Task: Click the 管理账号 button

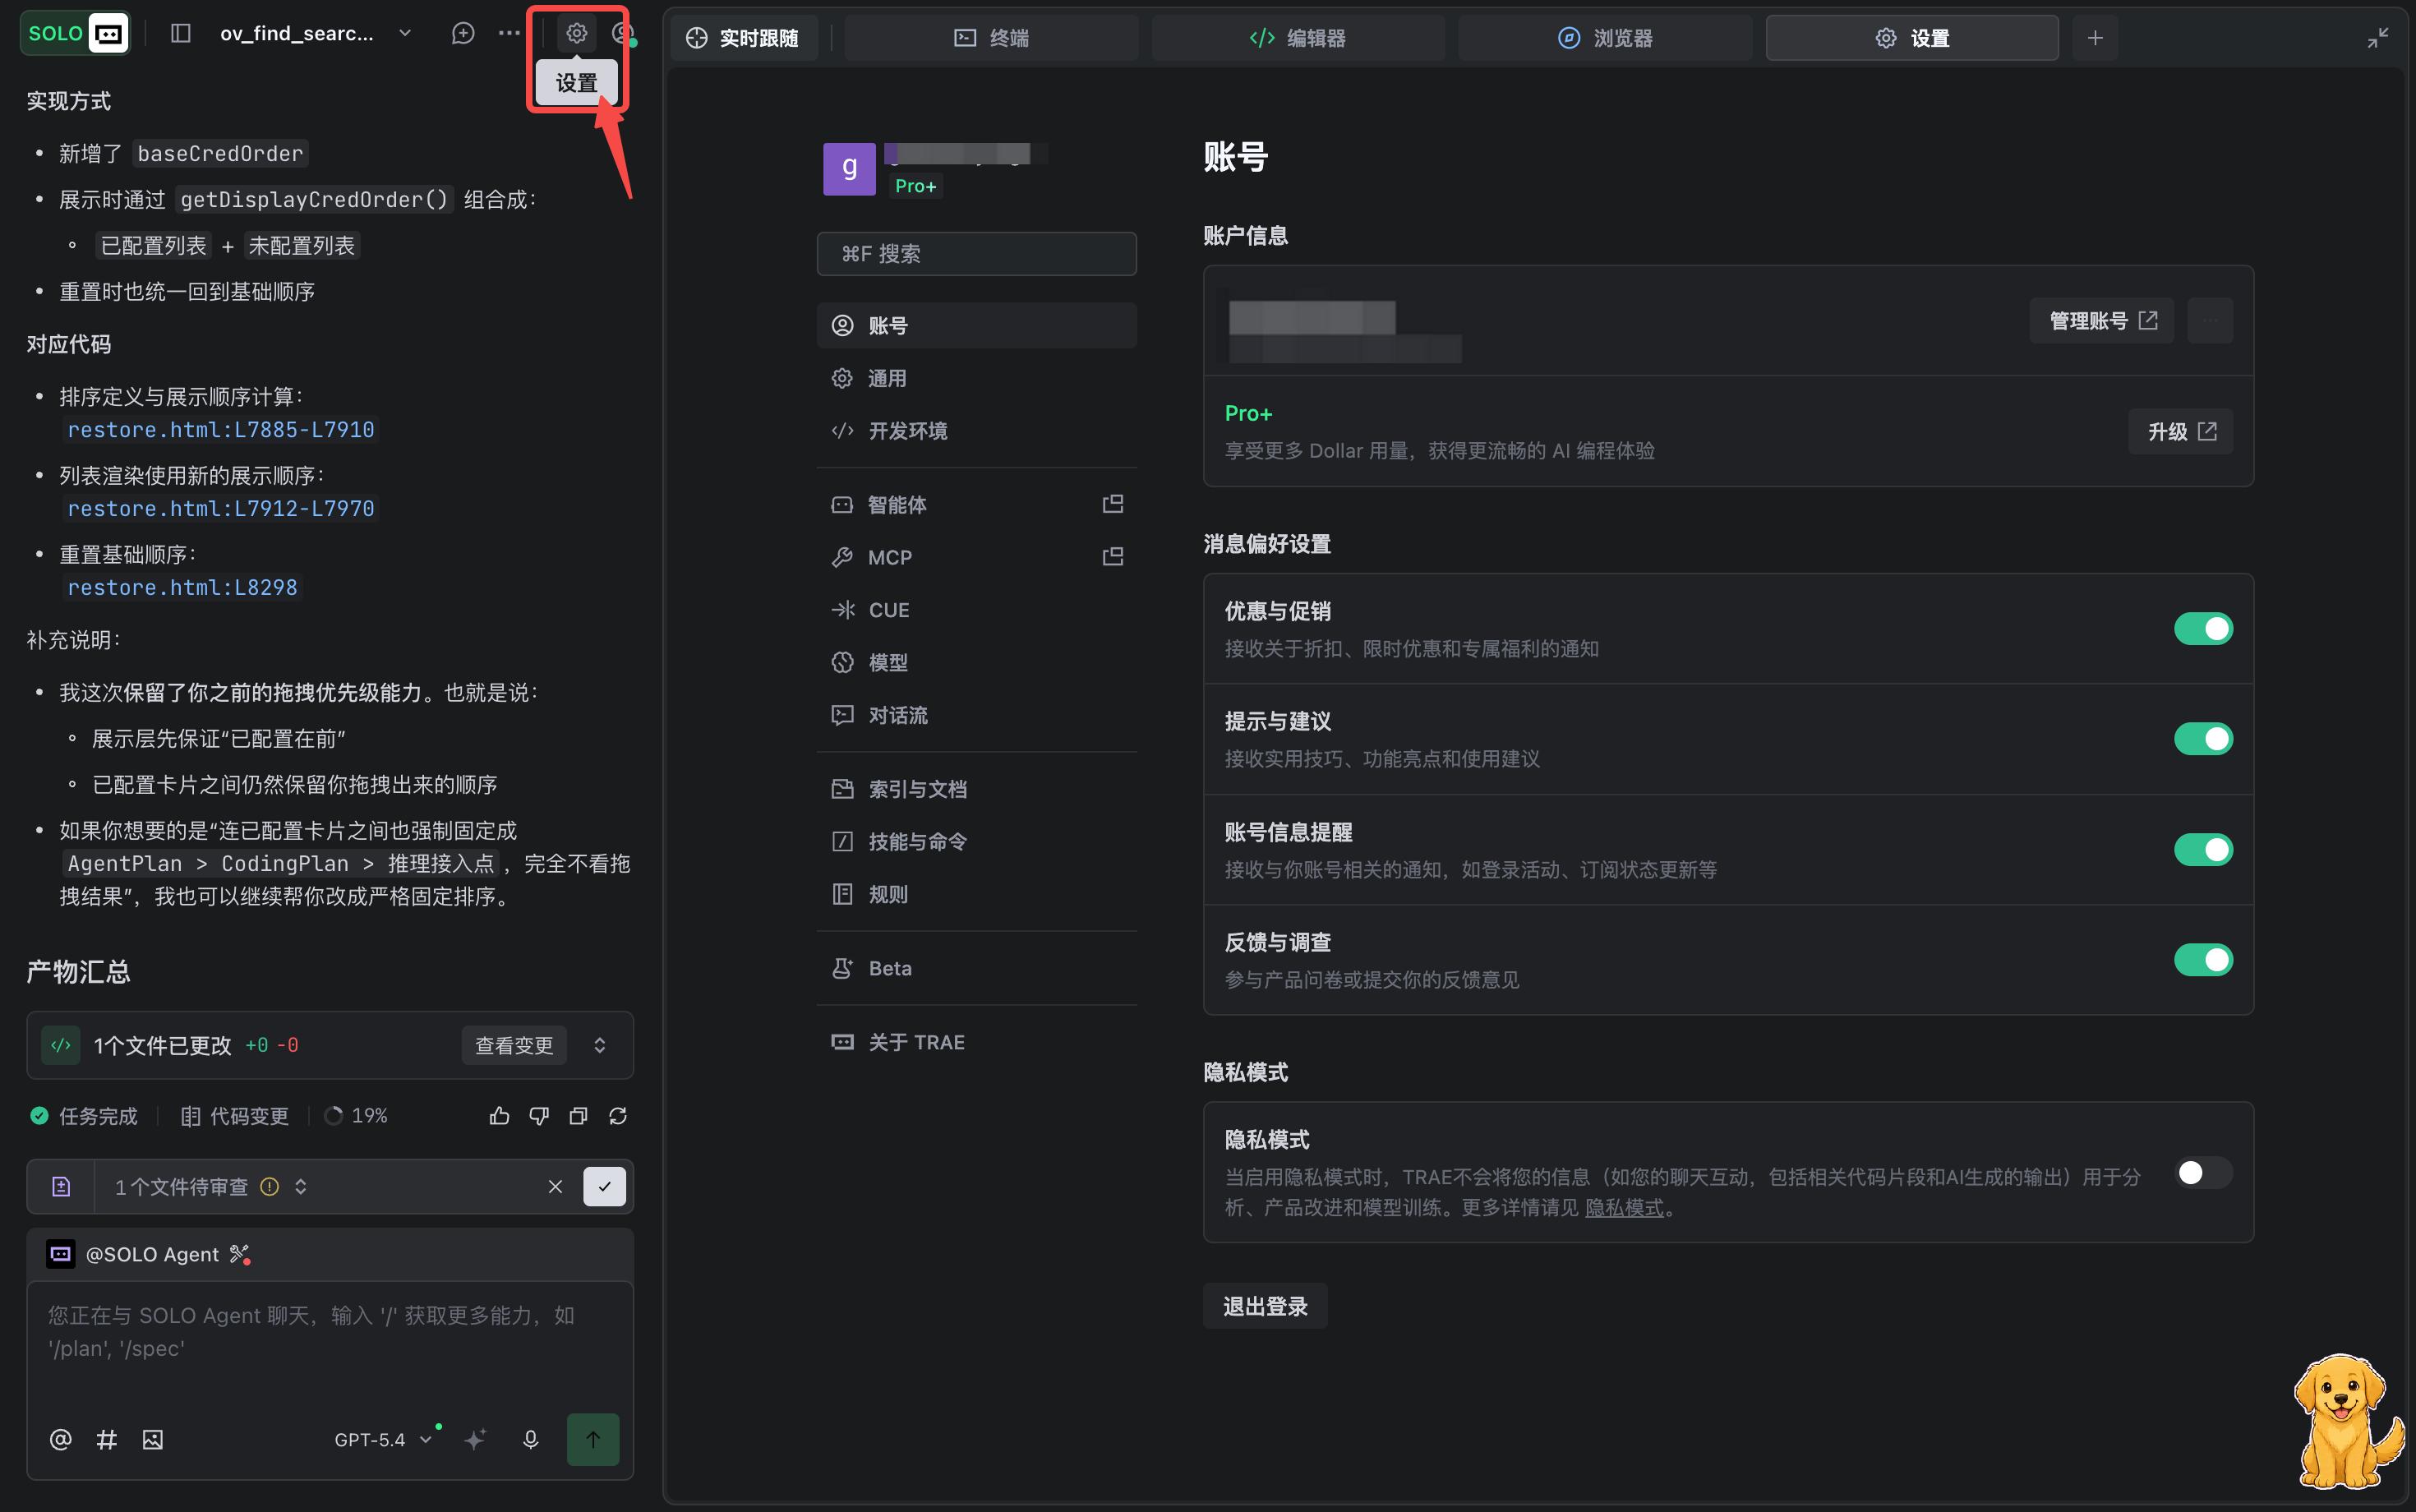Action: pyautogui.click(x=2102, y=321)
